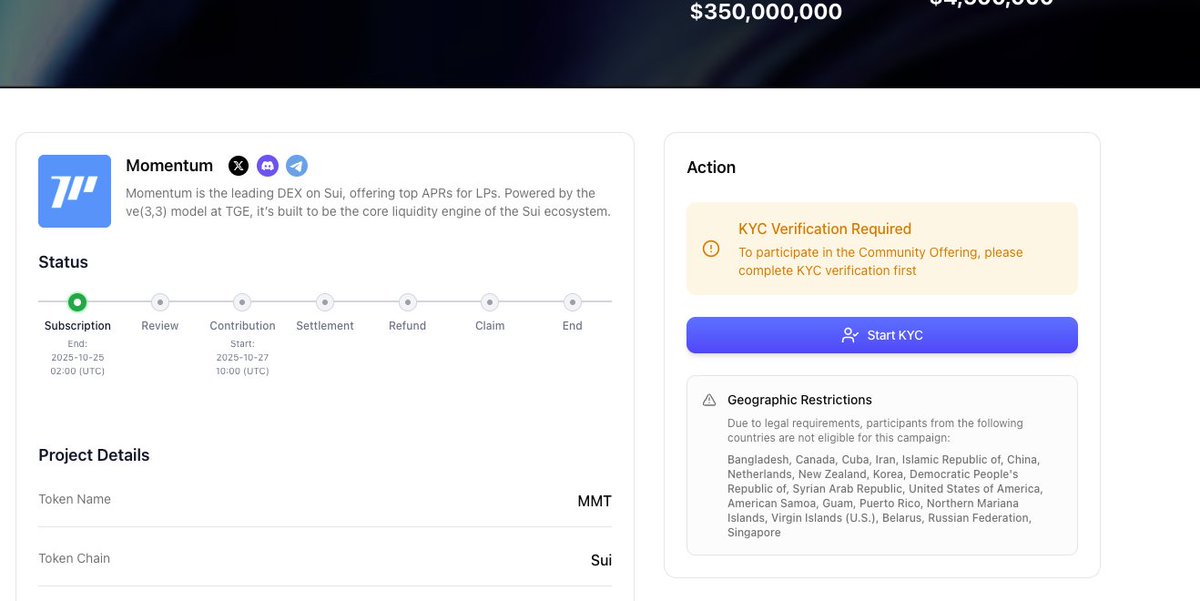The height and width of the screenshot is (601, 1200).
Task: Click the Geographic Restrictions heading
Action: click(799, 400)
